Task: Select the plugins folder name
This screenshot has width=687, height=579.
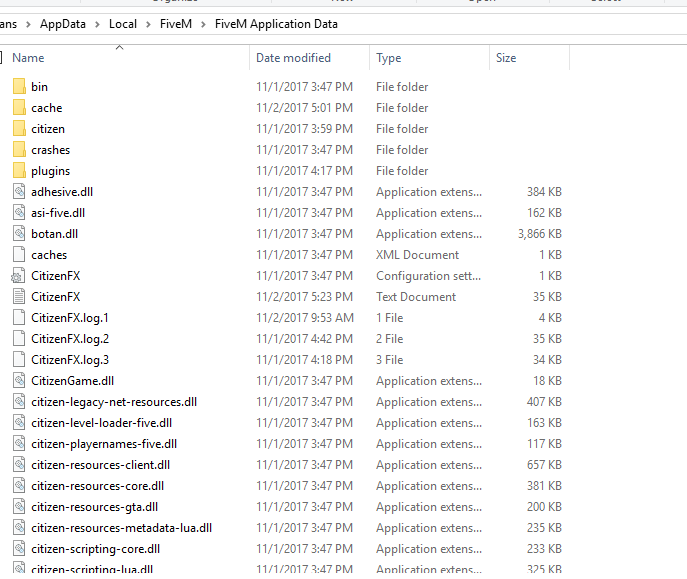Action: point(50,171)
